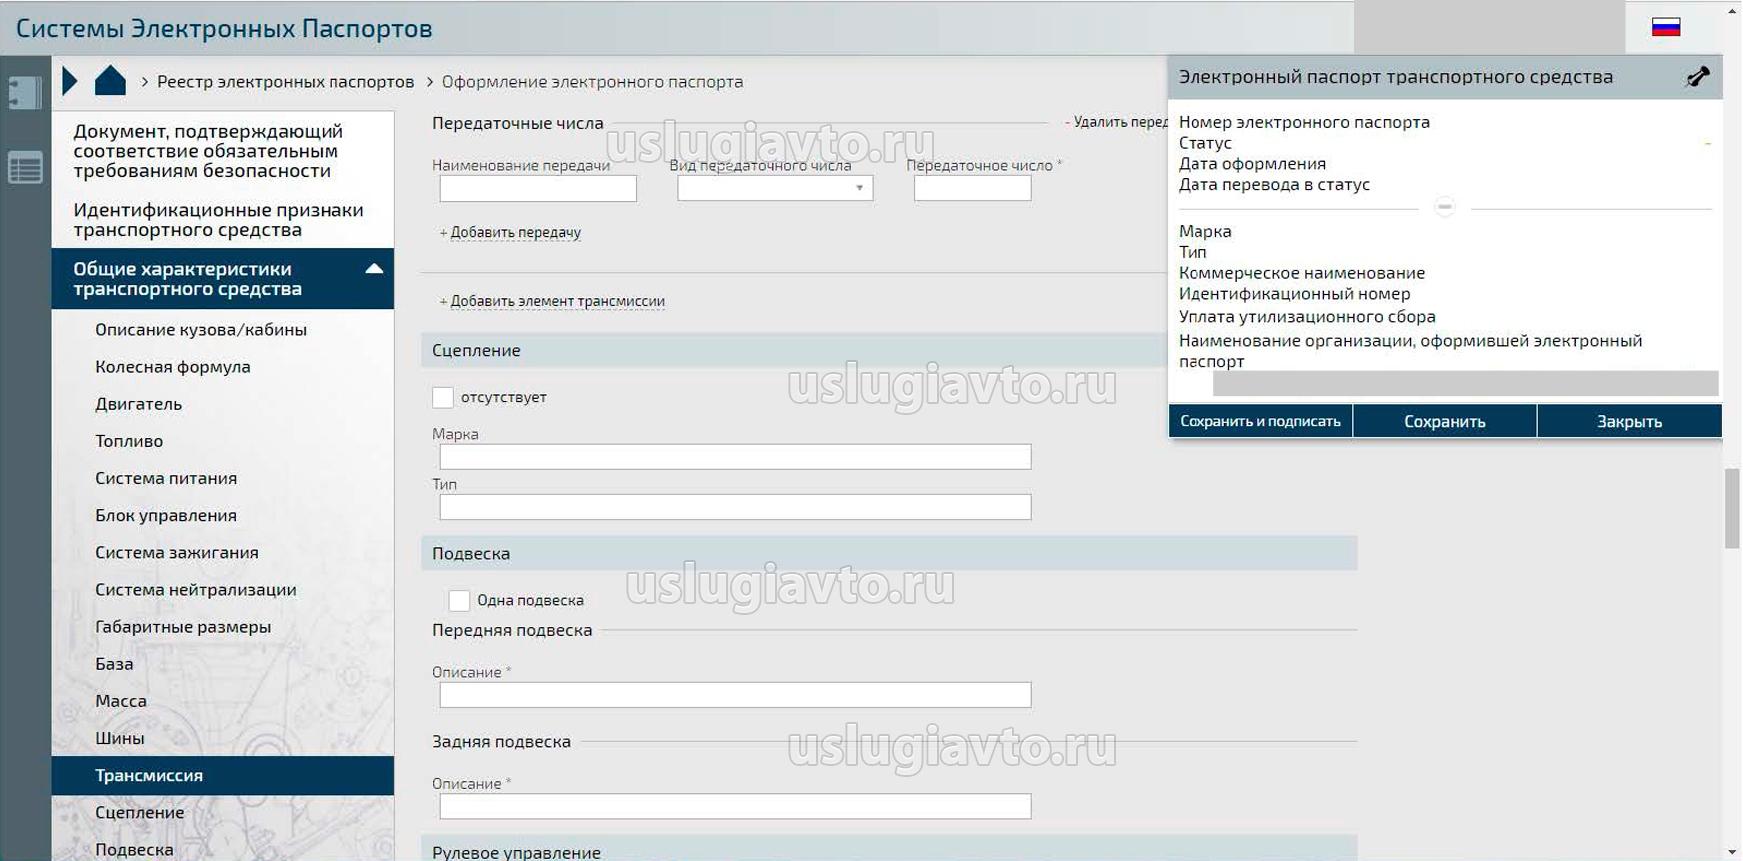Click the Russian flag language icon

1665,27
